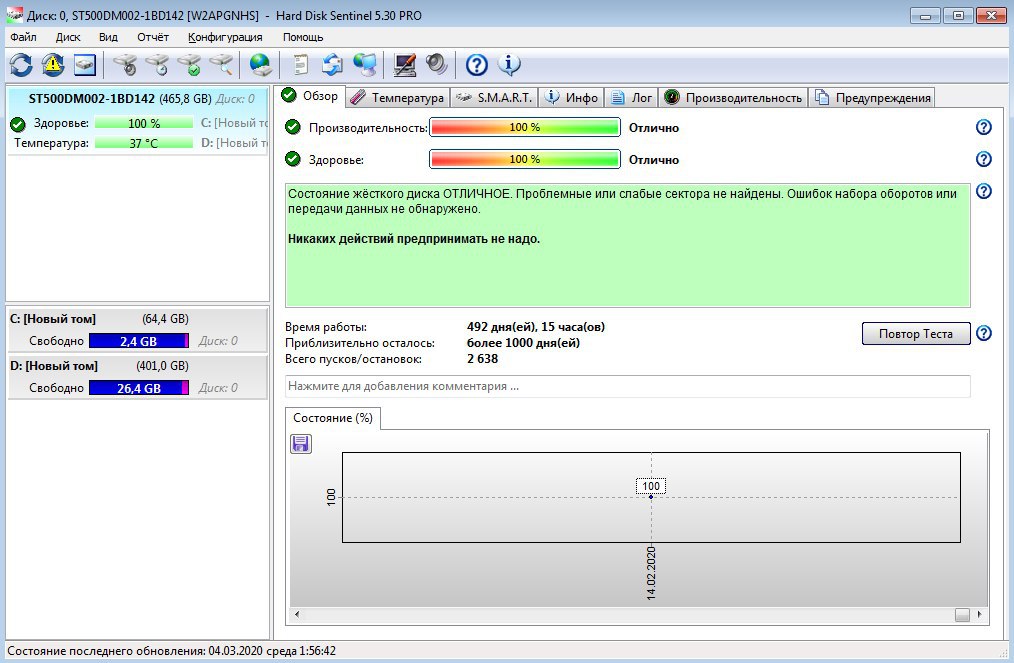Click help icon next to Здоровье bar
The image size is (1014, 663).
point(984,158)
